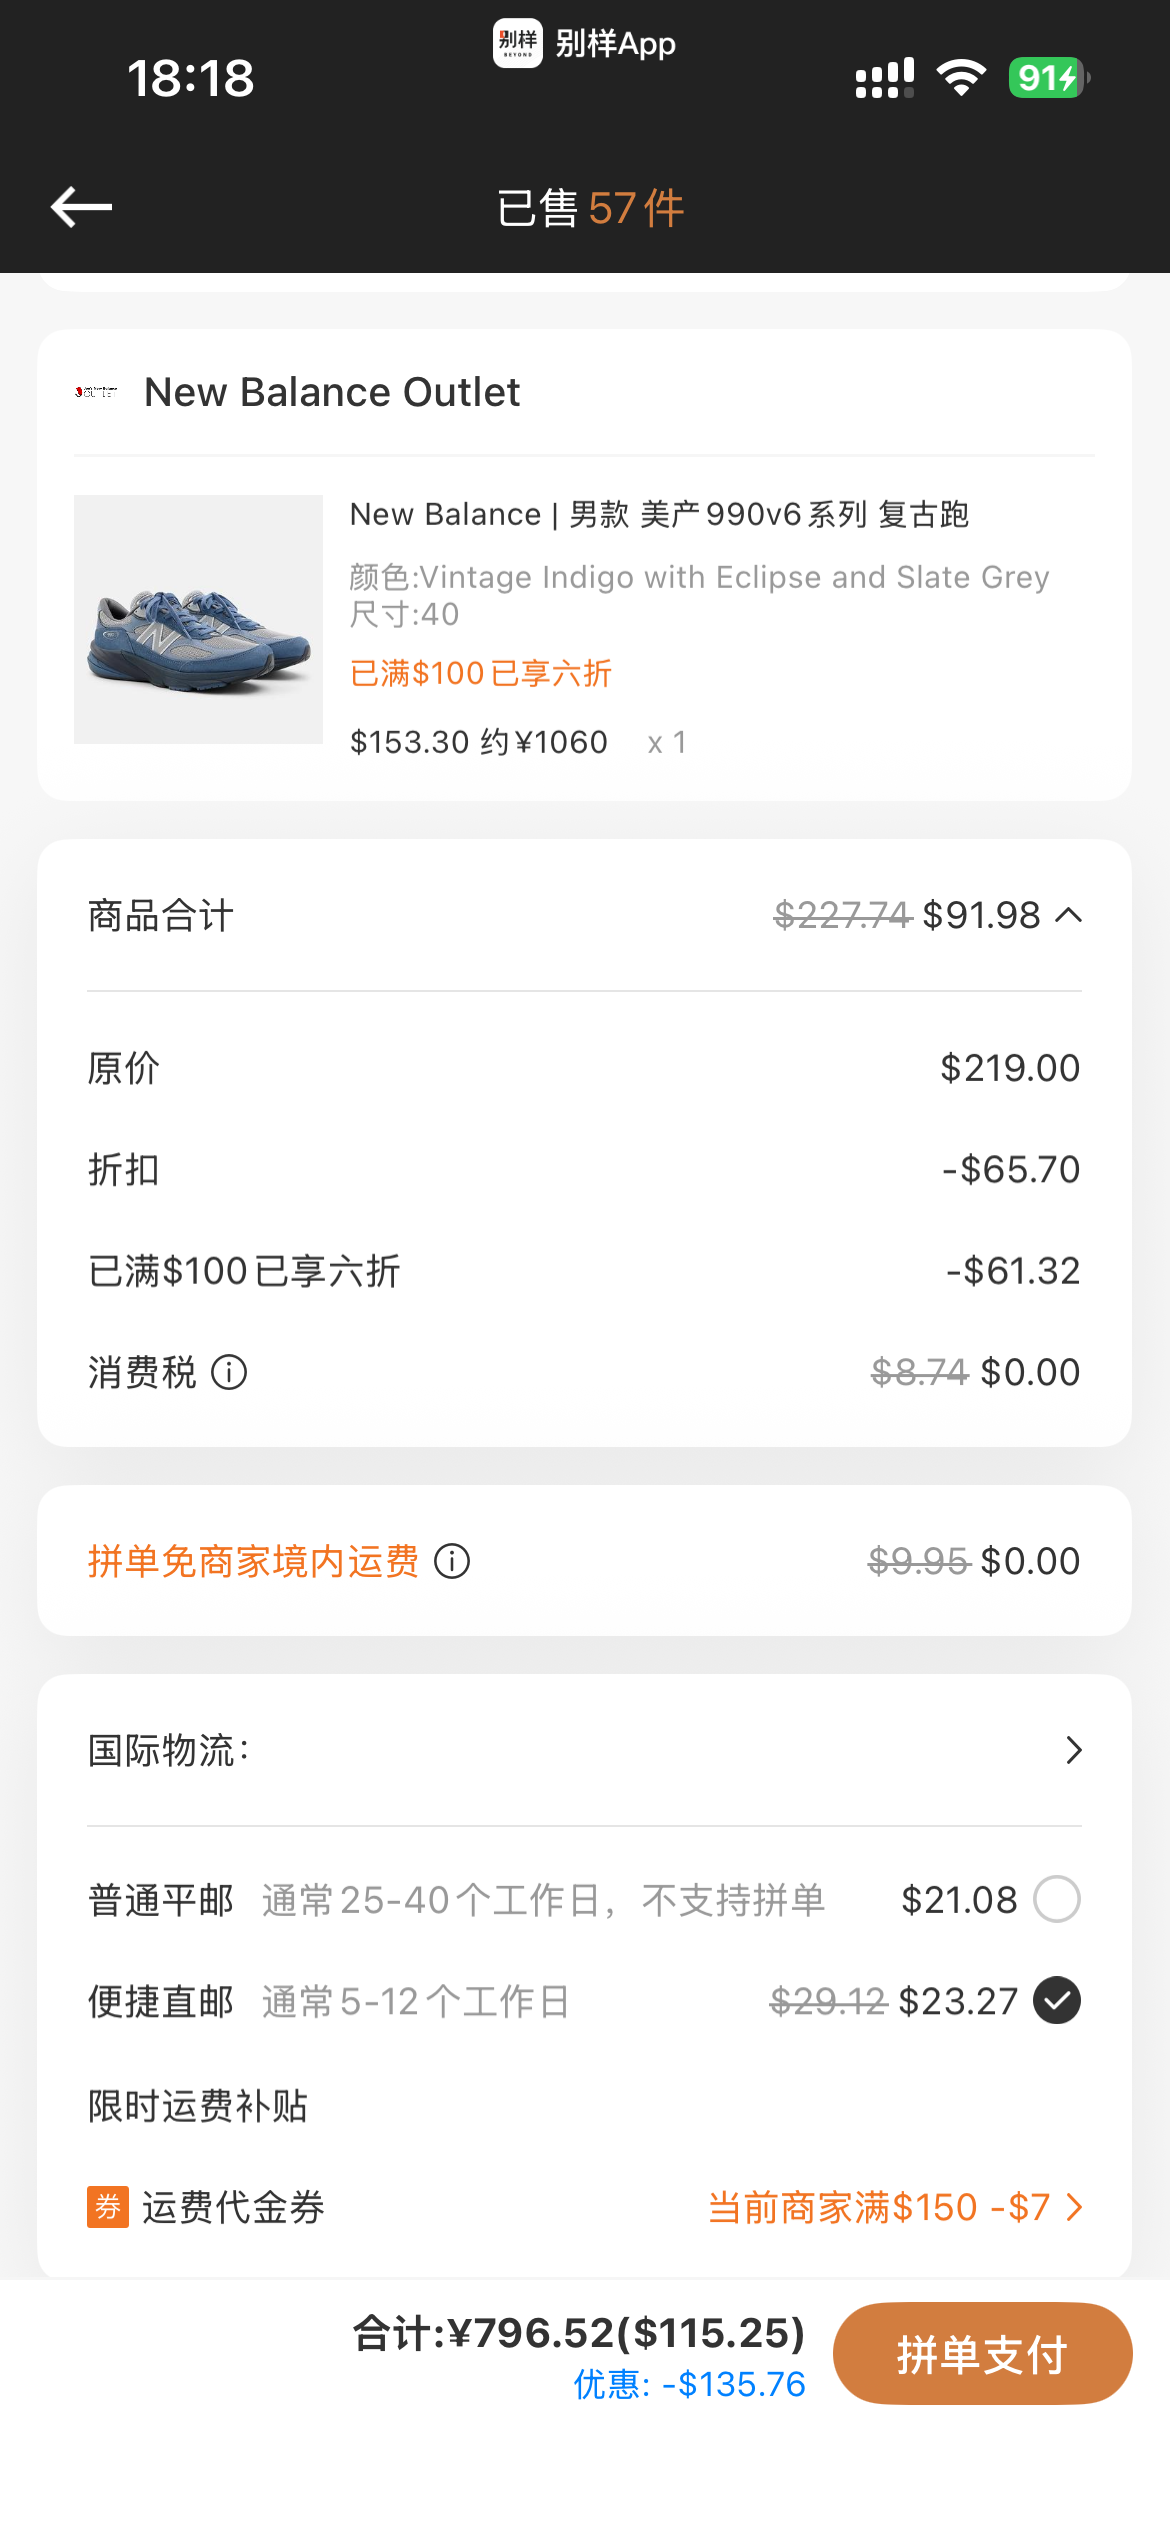Viewport: 1170px width, 2532px height.
Task: Tap the New Balance Outlet store logo
Action: (x=96, y=392)
